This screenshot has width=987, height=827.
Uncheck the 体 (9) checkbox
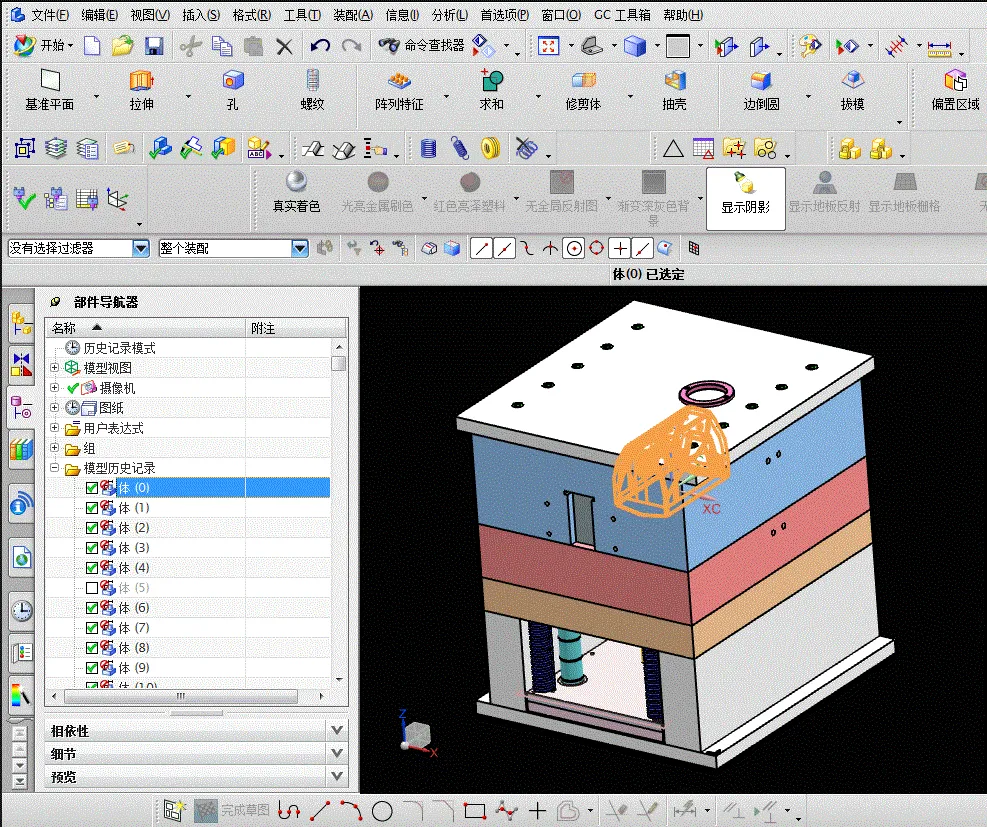tap(92, 668)
